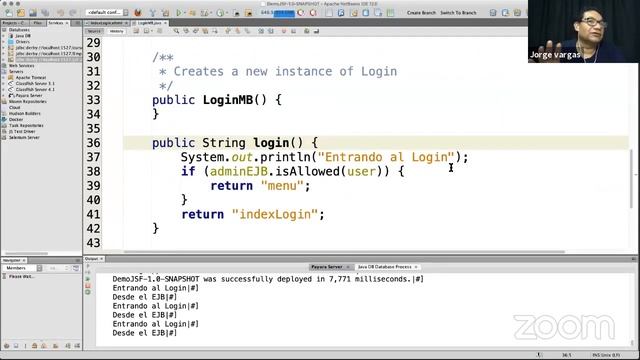Click the Create Branch button
Viewport: 640px width, 360px height.
coord(421,13)
